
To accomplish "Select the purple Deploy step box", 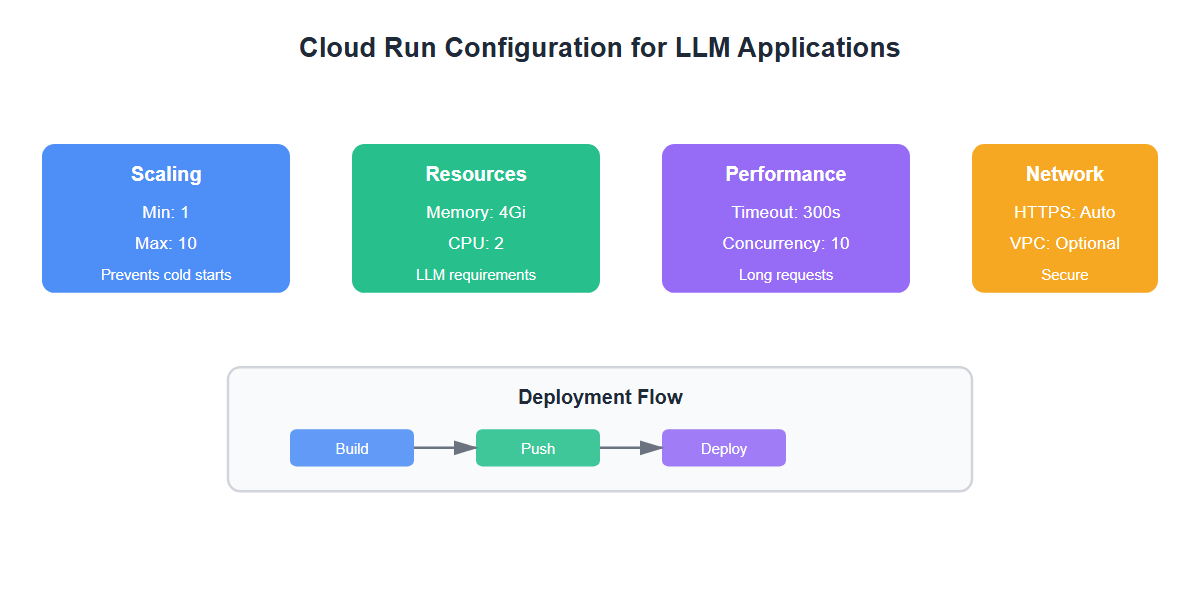I will click(x=724, y=448).
